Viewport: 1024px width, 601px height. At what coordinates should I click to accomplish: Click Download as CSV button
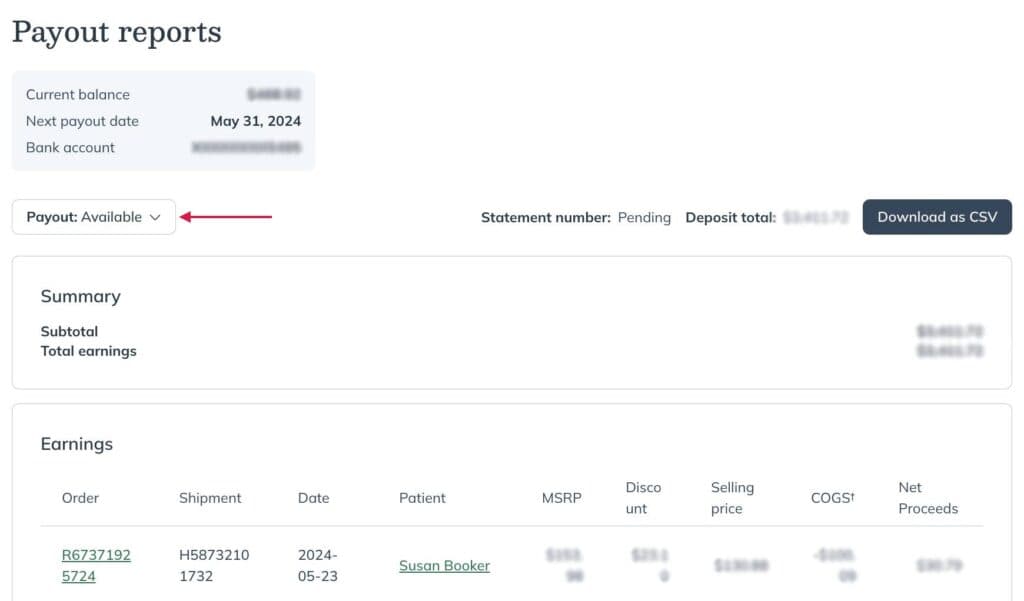(x=937, y=217)
